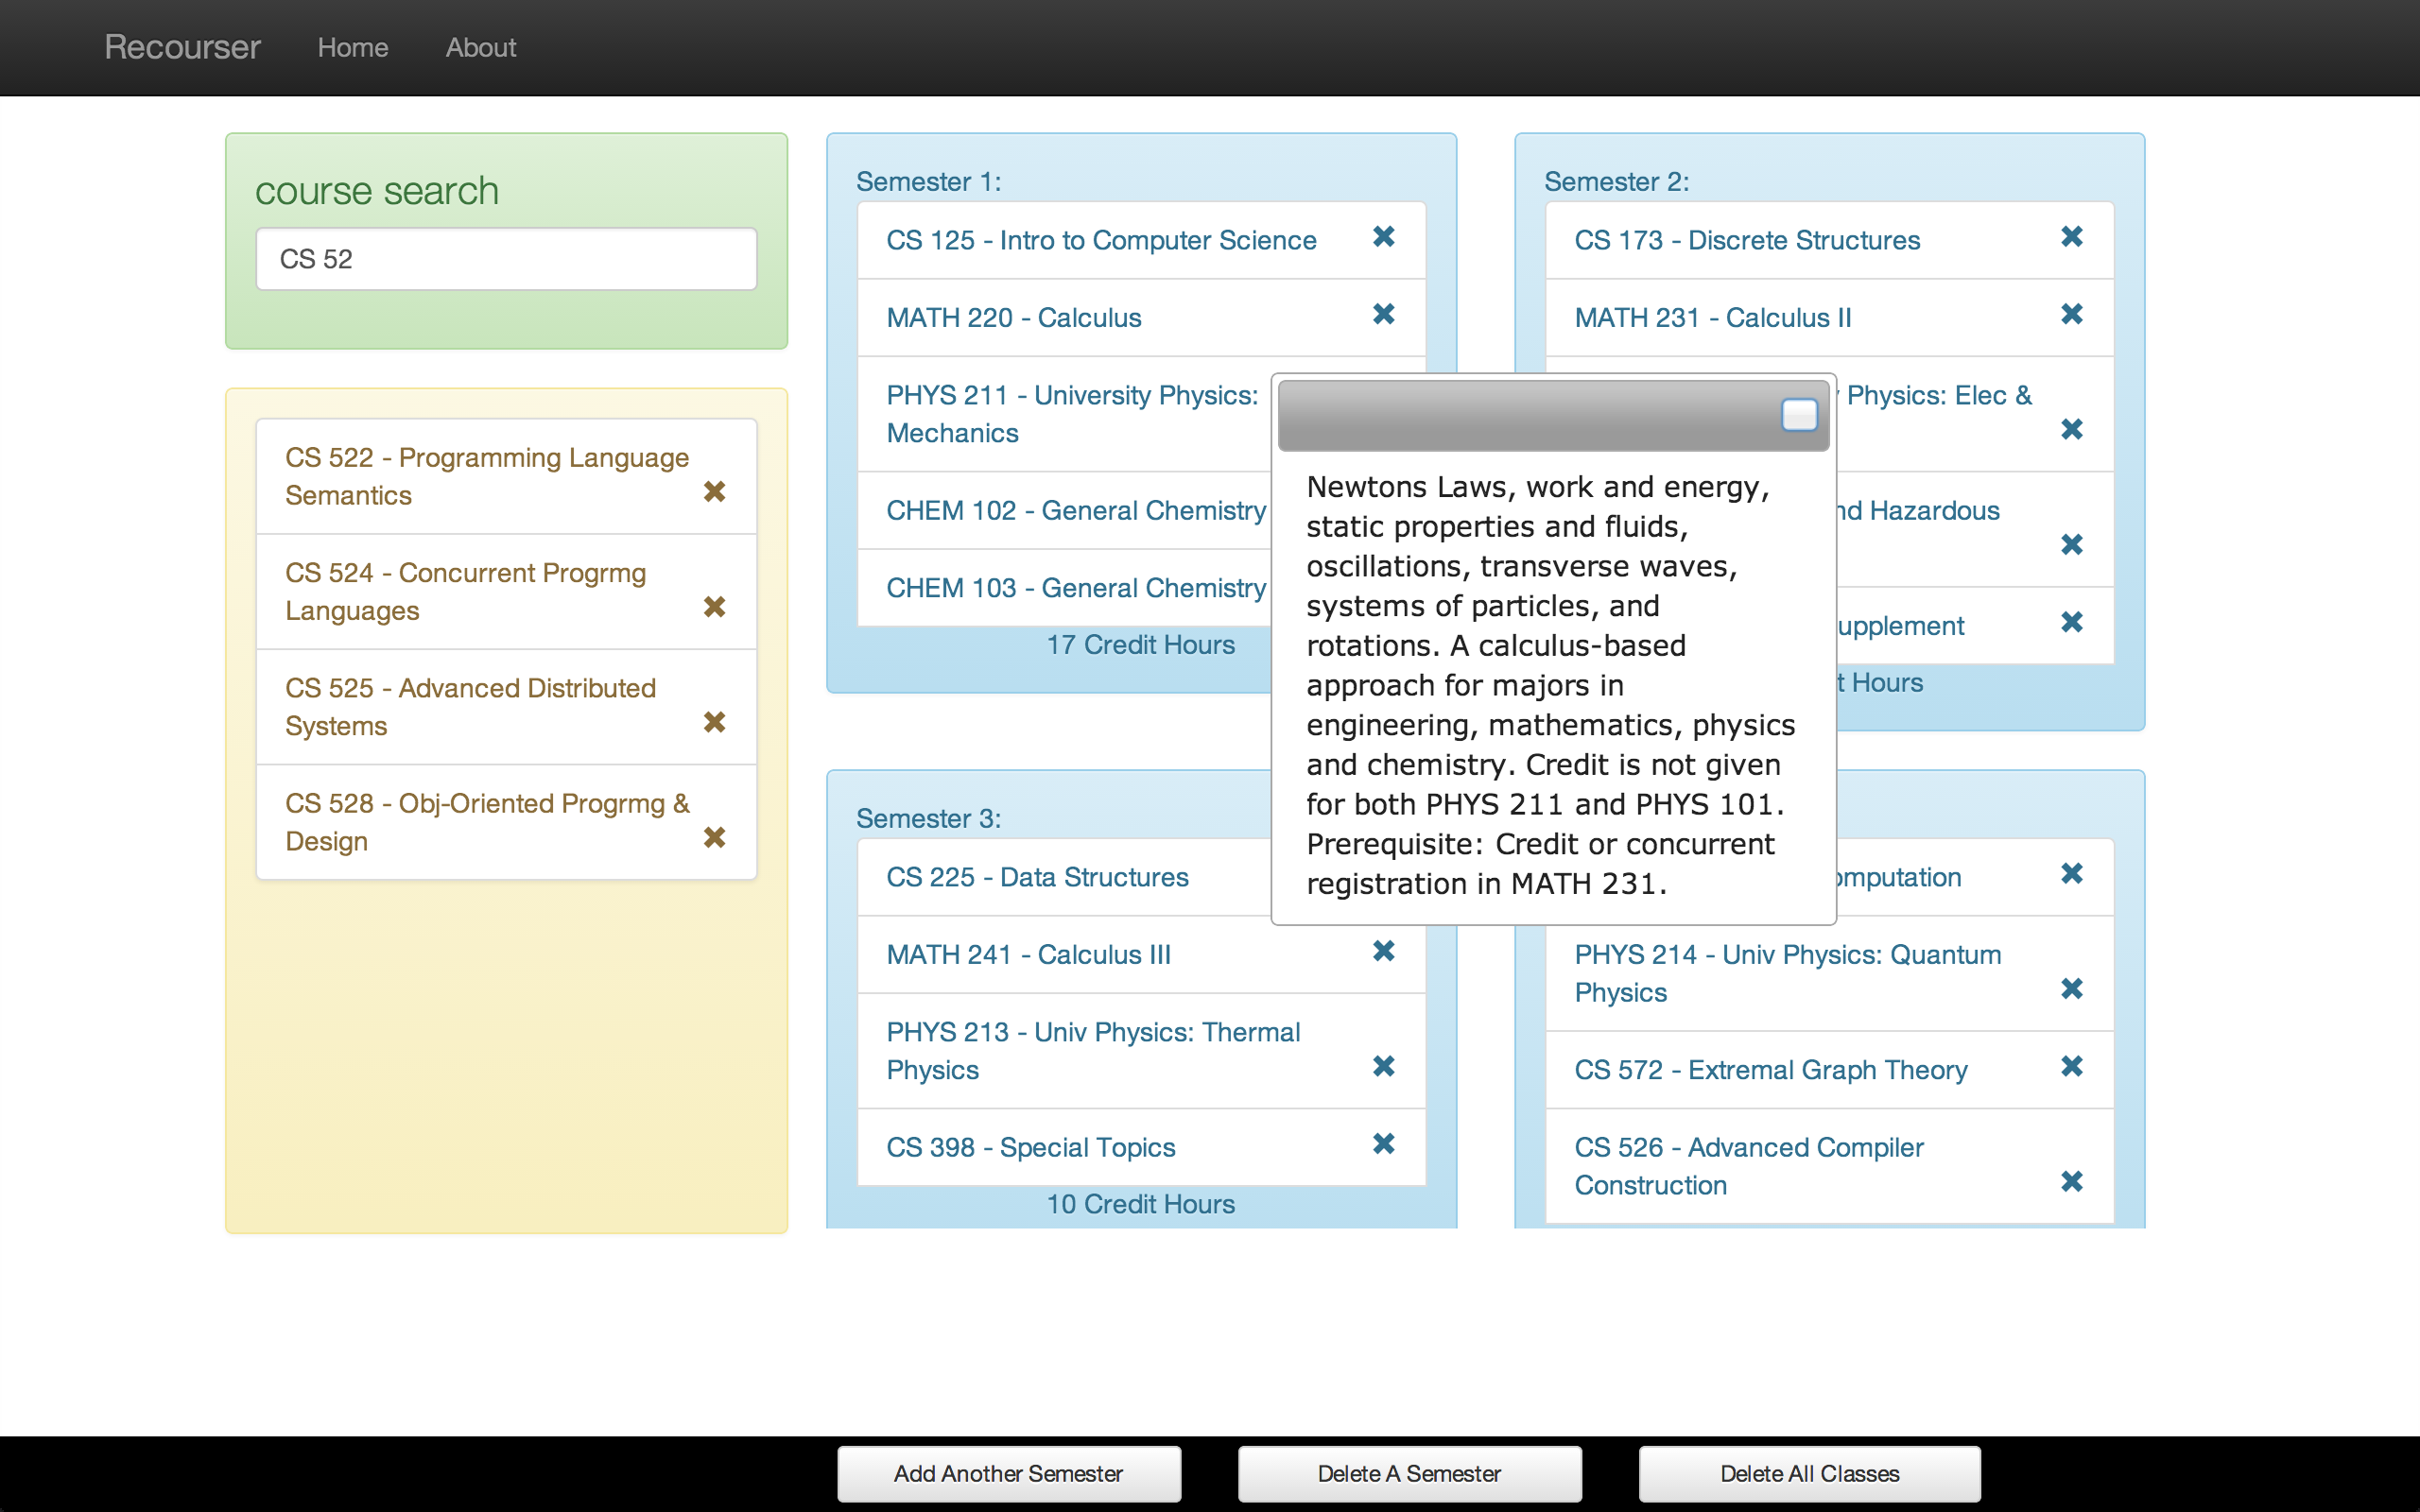Click the Add Another Semester button
Viewport: 2420px width, 1512px height.
click(1008, 1473)
